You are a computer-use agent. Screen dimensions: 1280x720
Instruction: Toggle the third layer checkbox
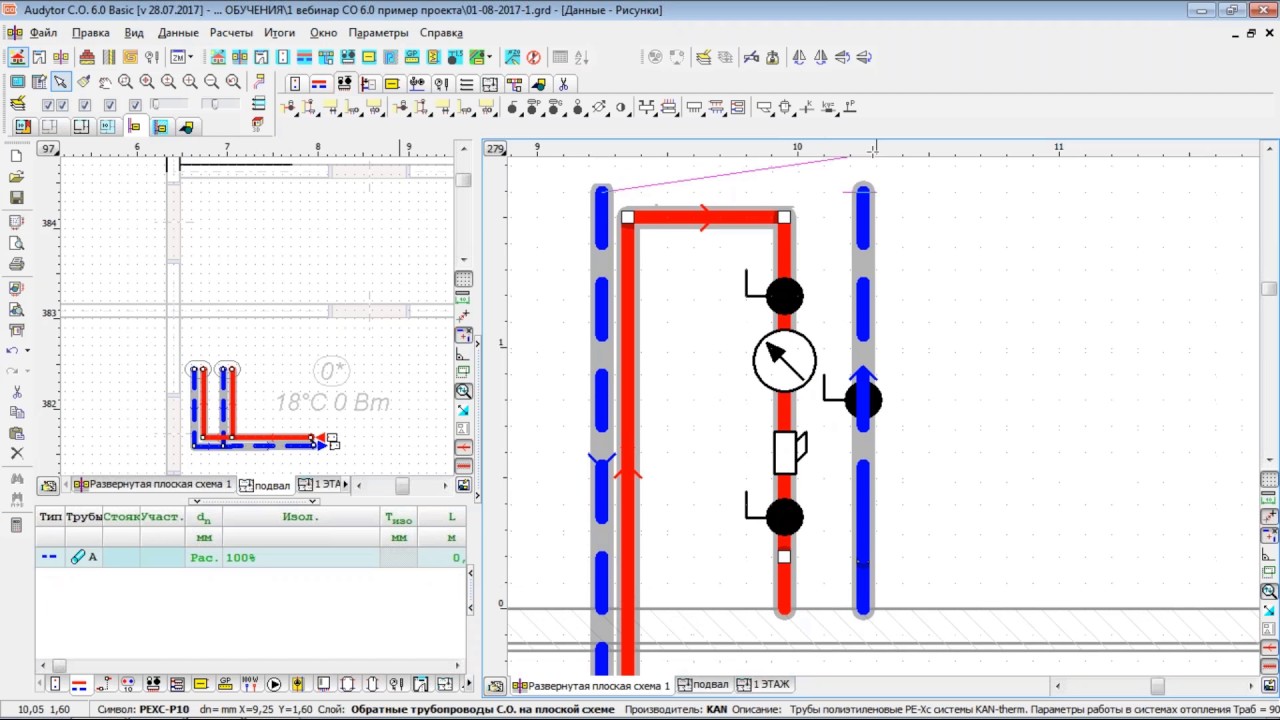(85, 105)
